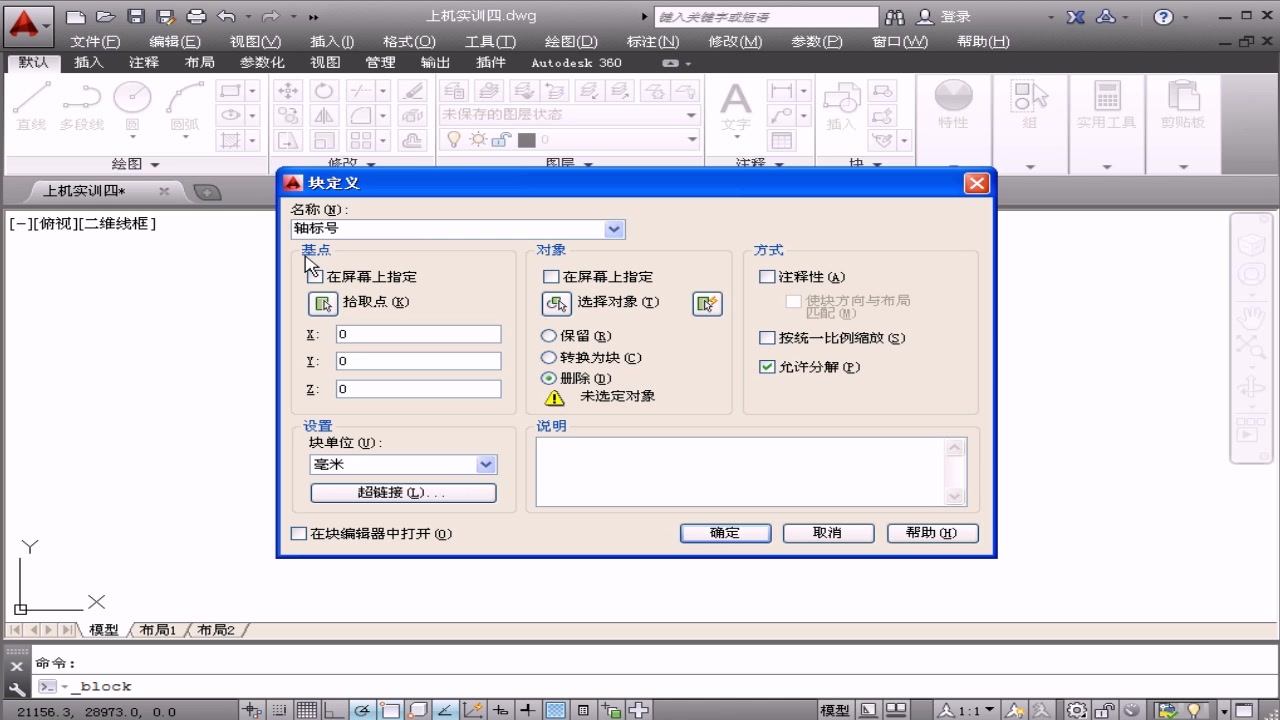Select the 保留 radio button
The image size is (1280, 720).
(x=549, y=336)
